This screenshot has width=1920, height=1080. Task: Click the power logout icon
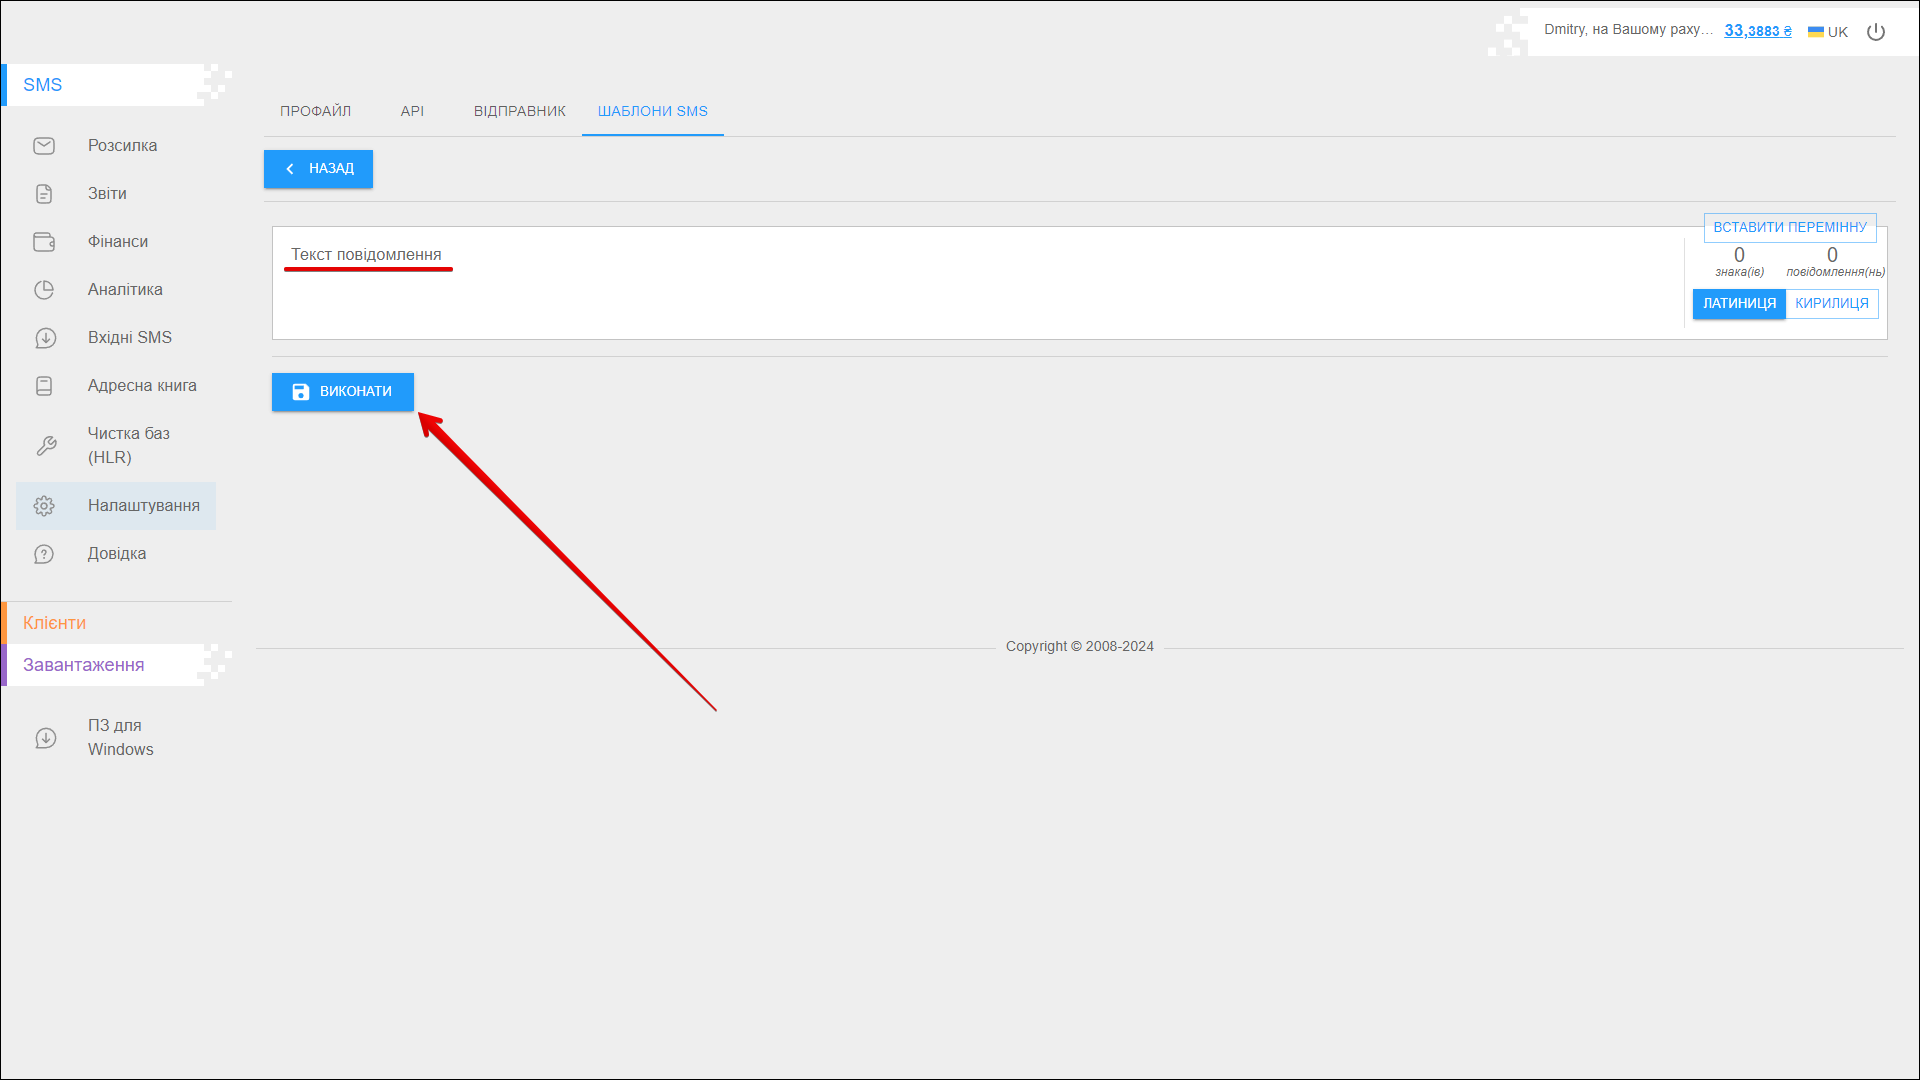1876,32
